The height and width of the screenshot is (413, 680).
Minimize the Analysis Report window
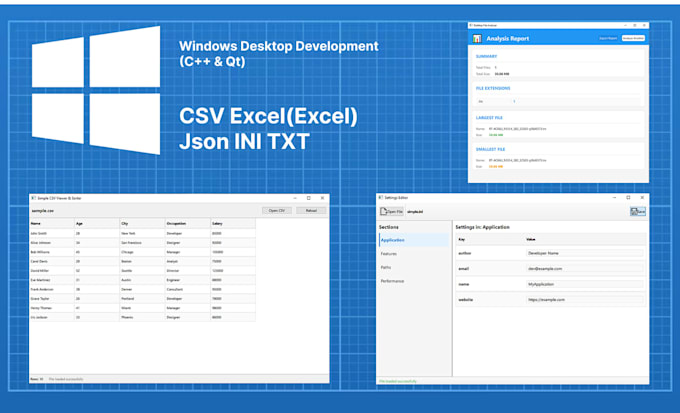click(x=624, y=26)
